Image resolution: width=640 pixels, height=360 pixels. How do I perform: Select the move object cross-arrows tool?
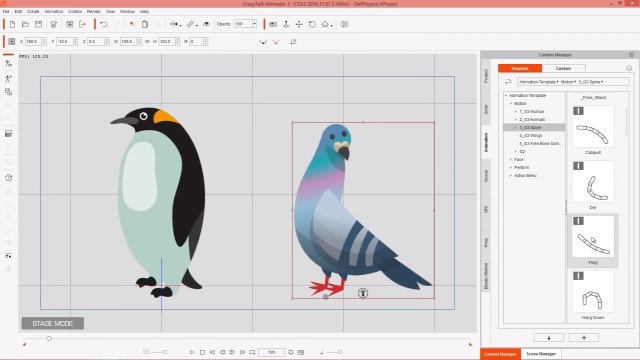[299, 24]
